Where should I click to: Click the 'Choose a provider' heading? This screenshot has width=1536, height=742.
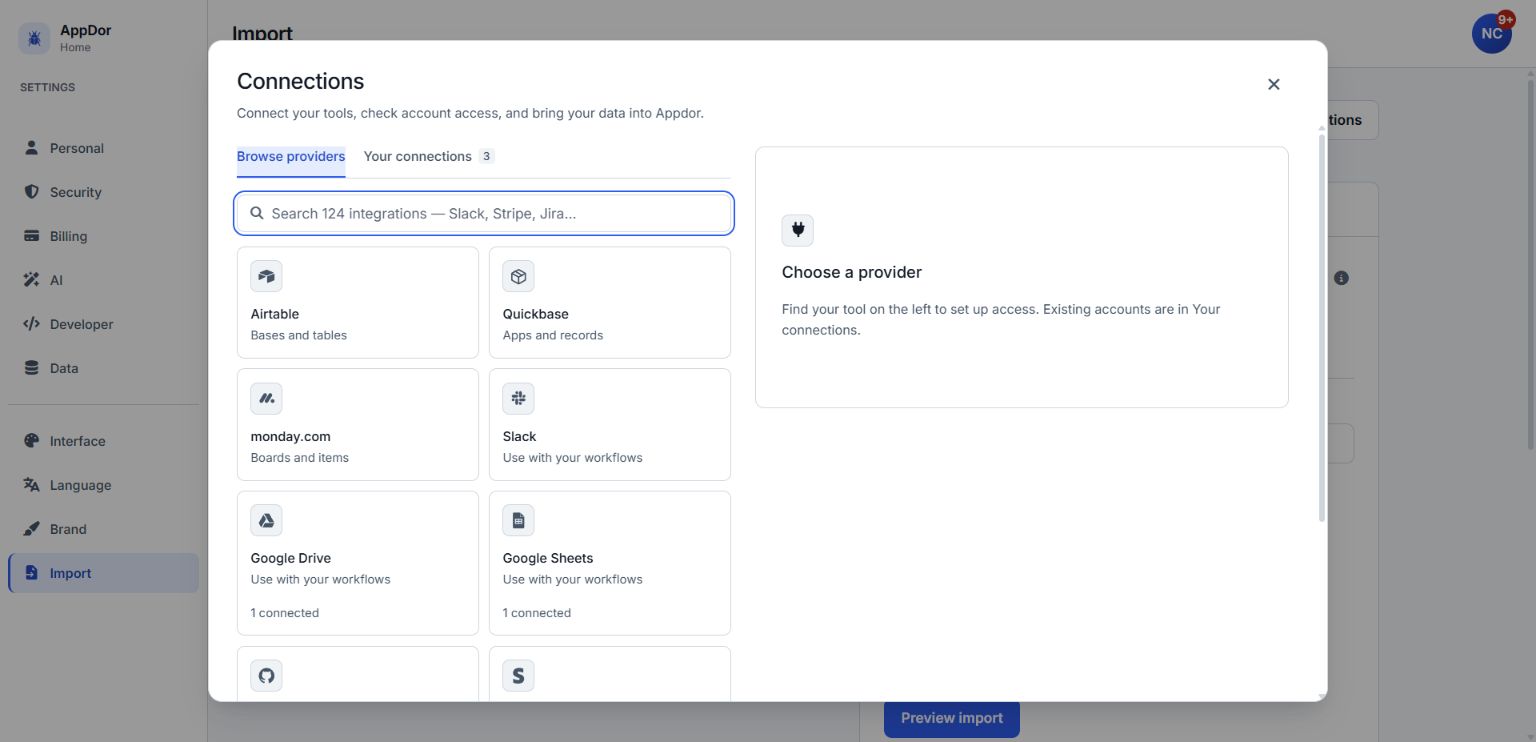pyautogui.click(x=852, y=272)
